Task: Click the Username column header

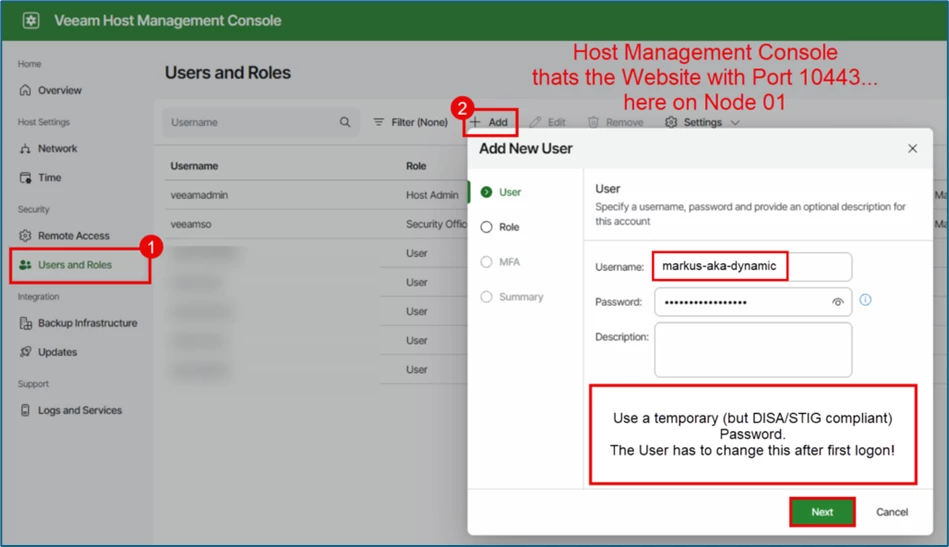Action: [x=194, y=166]
